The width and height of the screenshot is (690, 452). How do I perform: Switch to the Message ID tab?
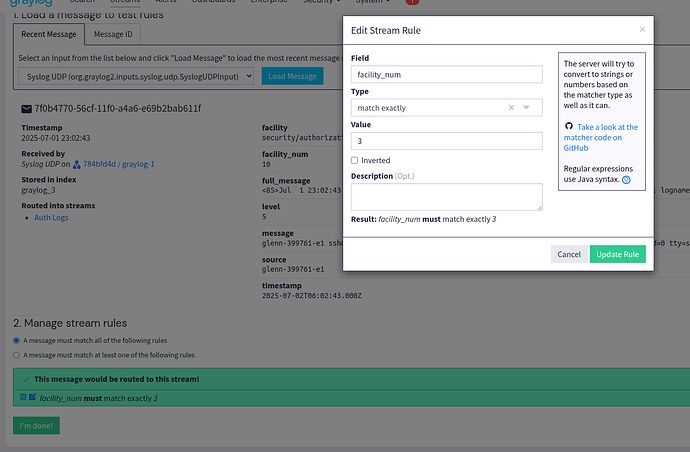113,34
